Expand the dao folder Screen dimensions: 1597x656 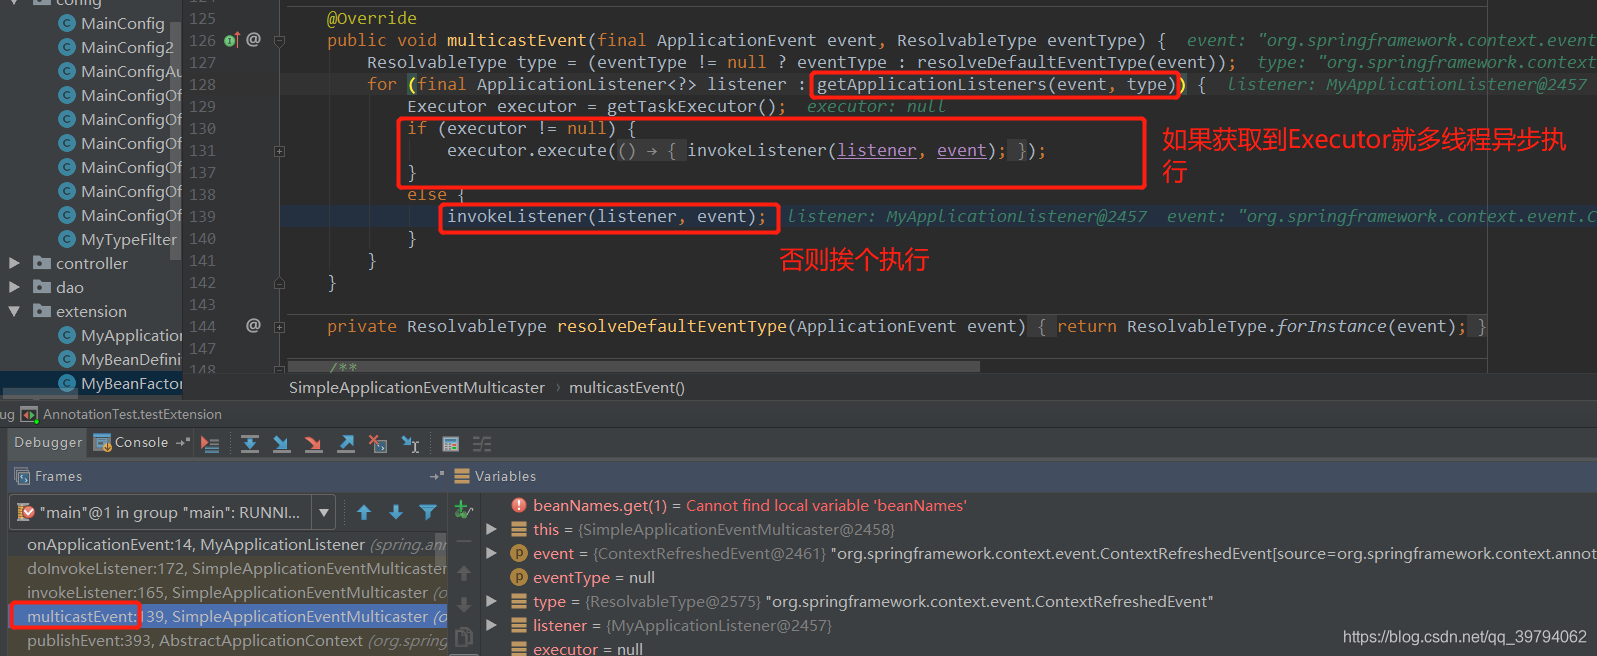pyautogui.click(x=14, y=287)
